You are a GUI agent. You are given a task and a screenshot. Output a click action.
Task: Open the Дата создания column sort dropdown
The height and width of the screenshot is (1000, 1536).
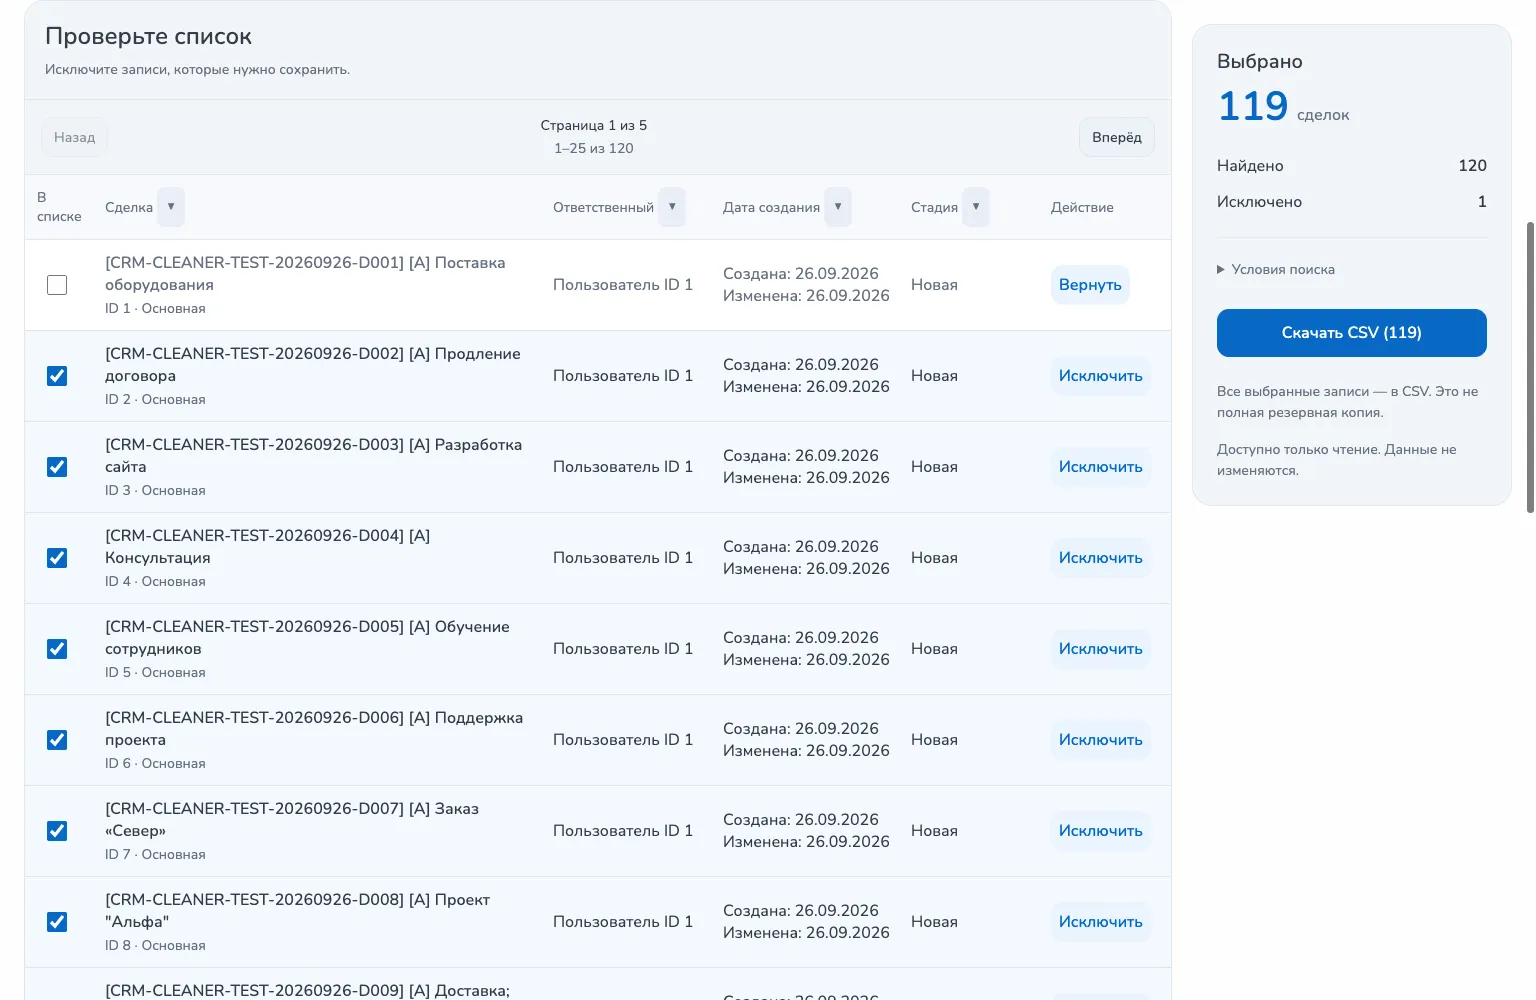pyautogui.click(x=838, y=207)
